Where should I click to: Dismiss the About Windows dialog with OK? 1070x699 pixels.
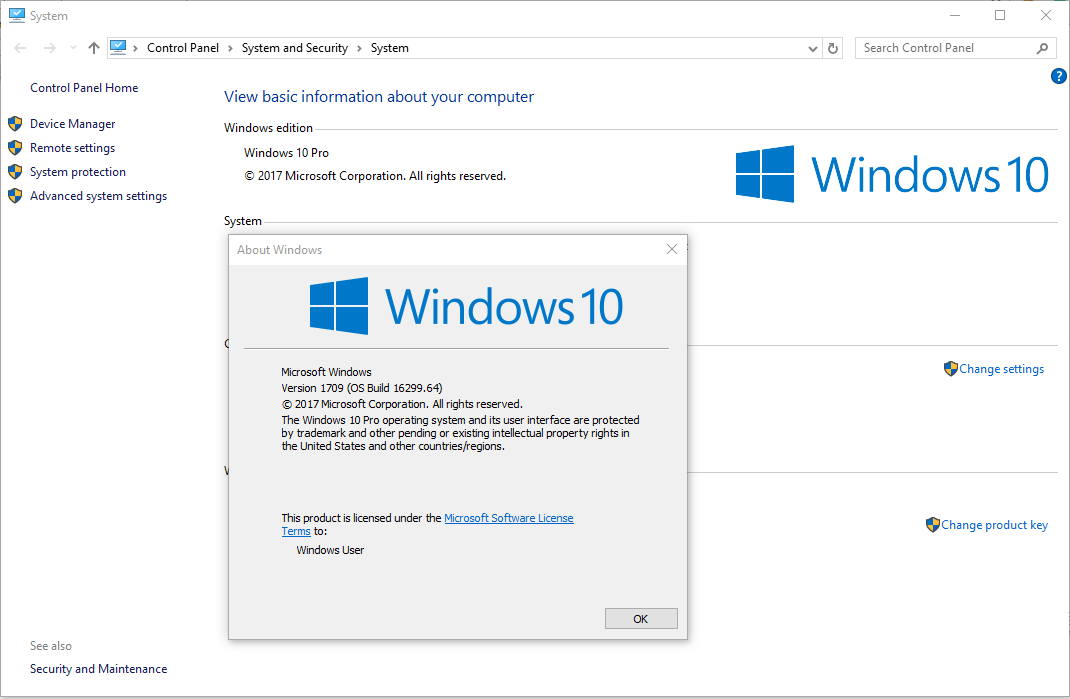pyautogui.click(x=640, y=618)
